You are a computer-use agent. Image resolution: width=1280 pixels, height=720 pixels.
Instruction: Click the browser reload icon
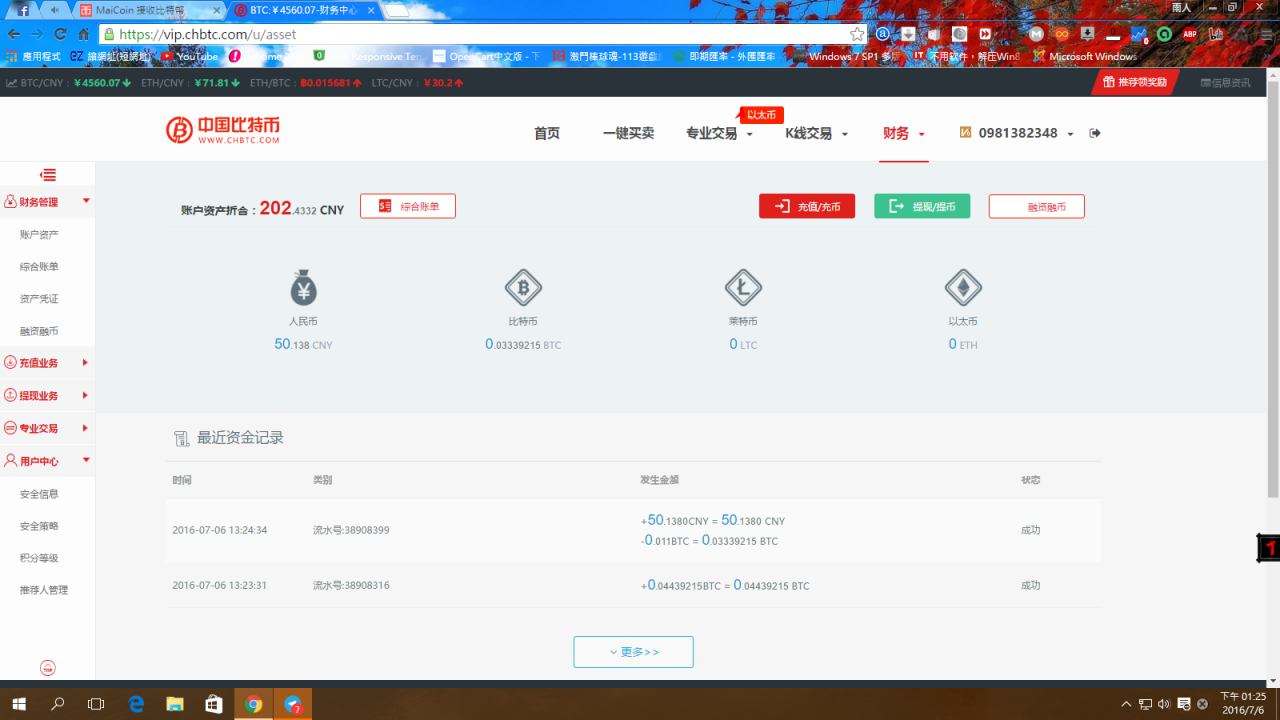click(61, 34)
